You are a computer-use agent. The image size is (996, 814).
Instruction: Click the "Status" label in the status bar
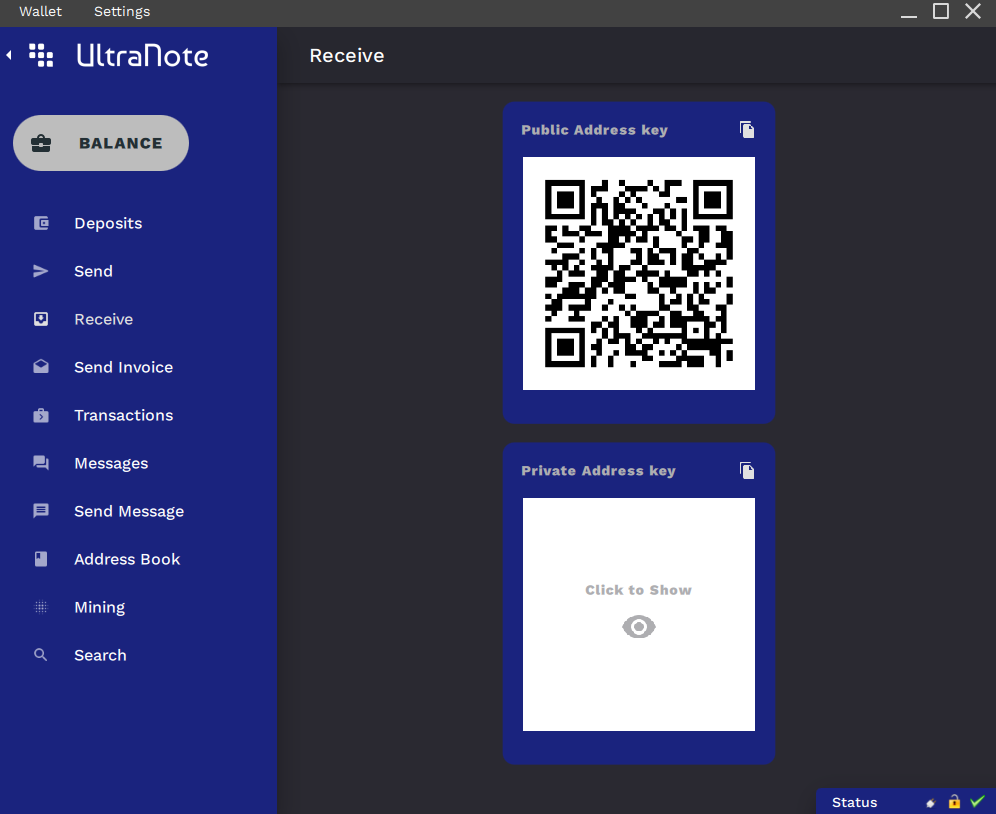pos(854,803)
